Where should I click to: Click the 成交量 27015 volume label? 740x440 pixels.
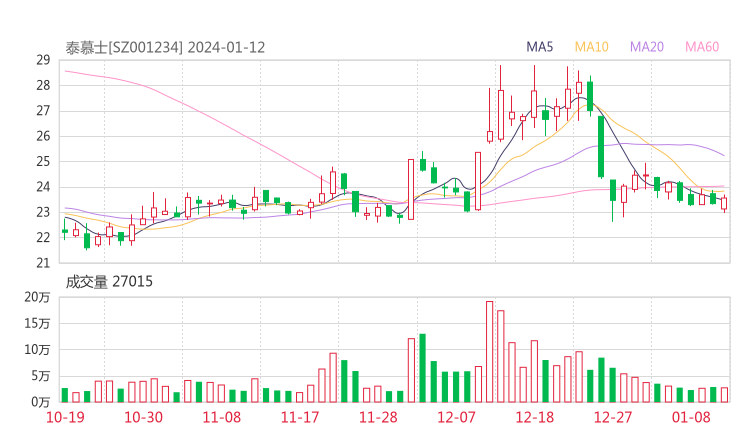tap(109, 282)
